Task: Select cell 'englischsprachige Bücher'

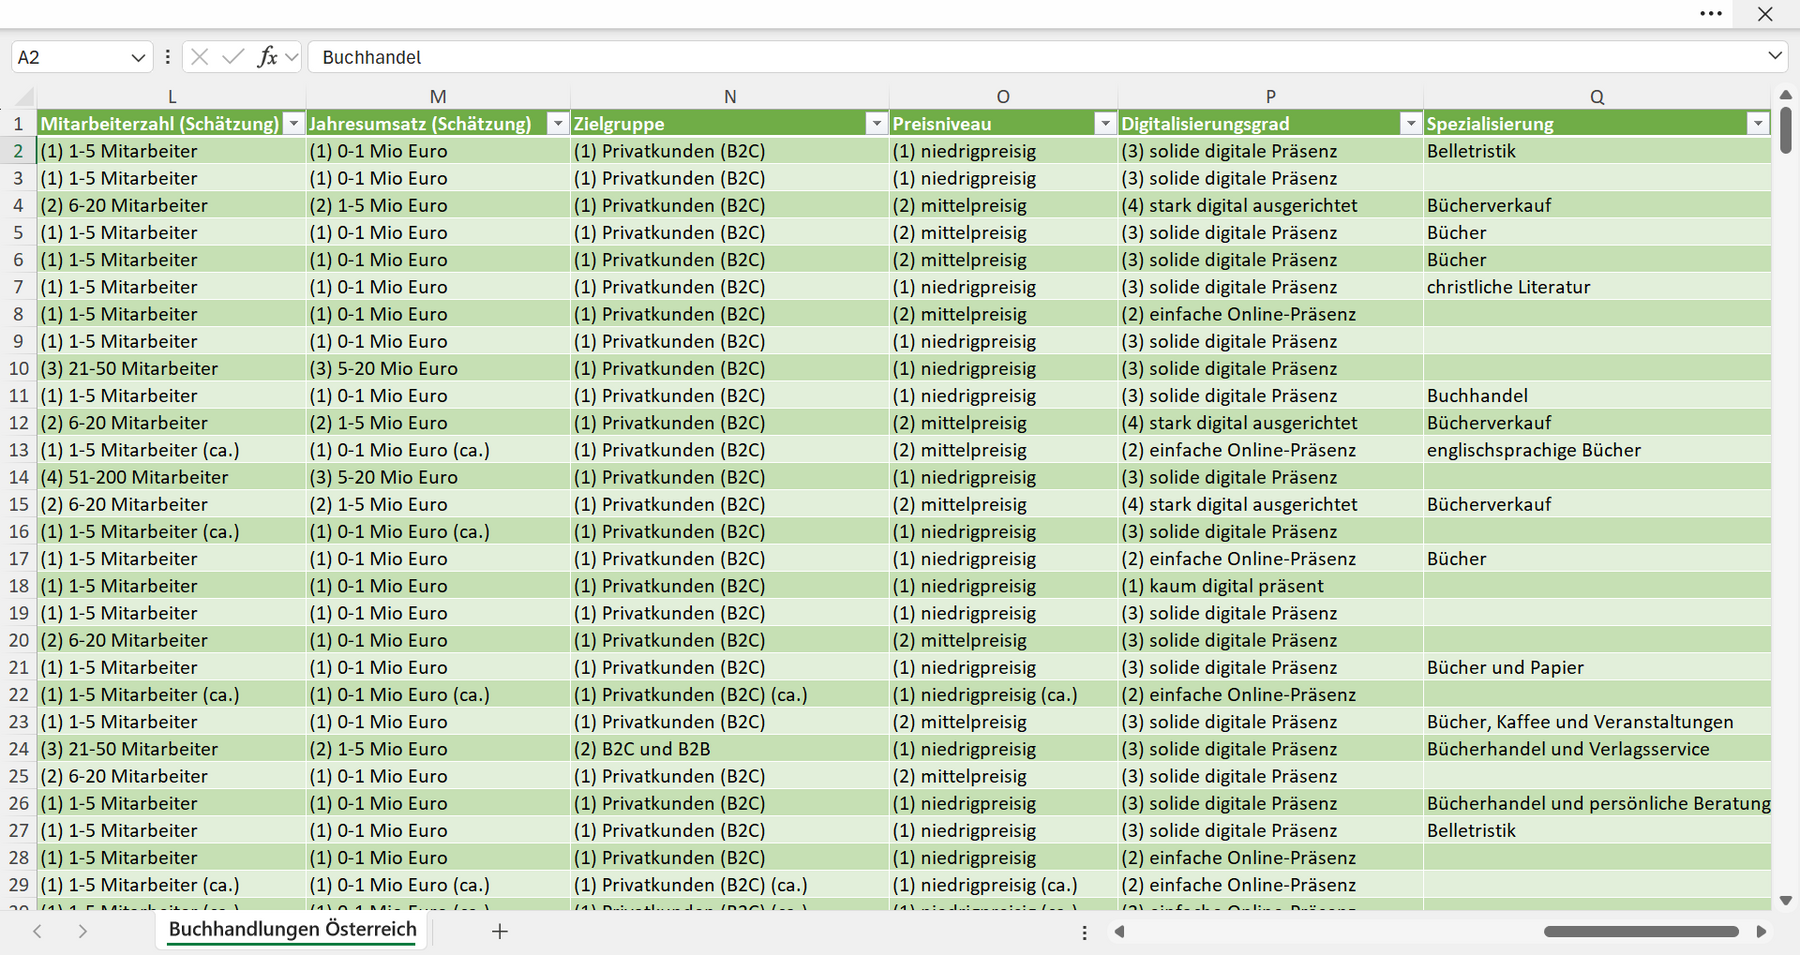Action: (1597, 450)
